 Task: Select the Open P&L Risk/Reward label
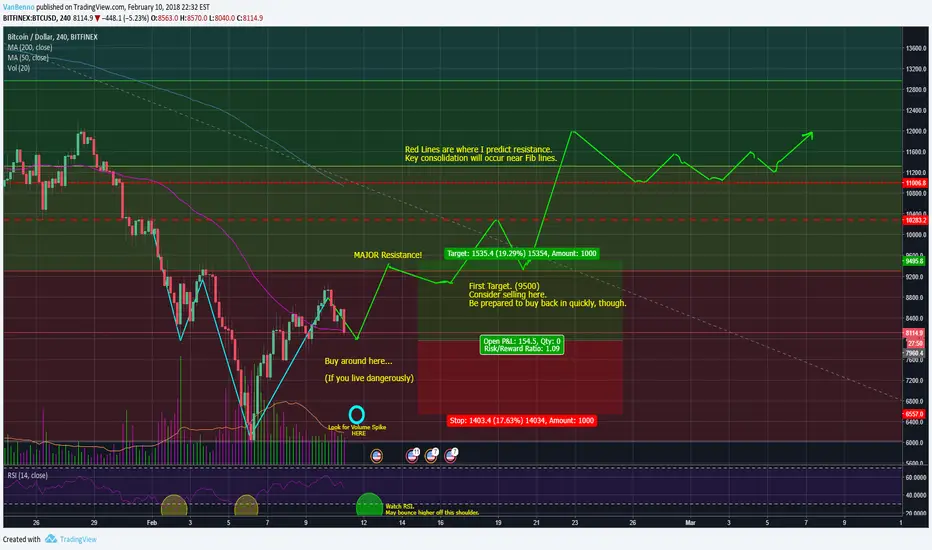coord(521,345)
